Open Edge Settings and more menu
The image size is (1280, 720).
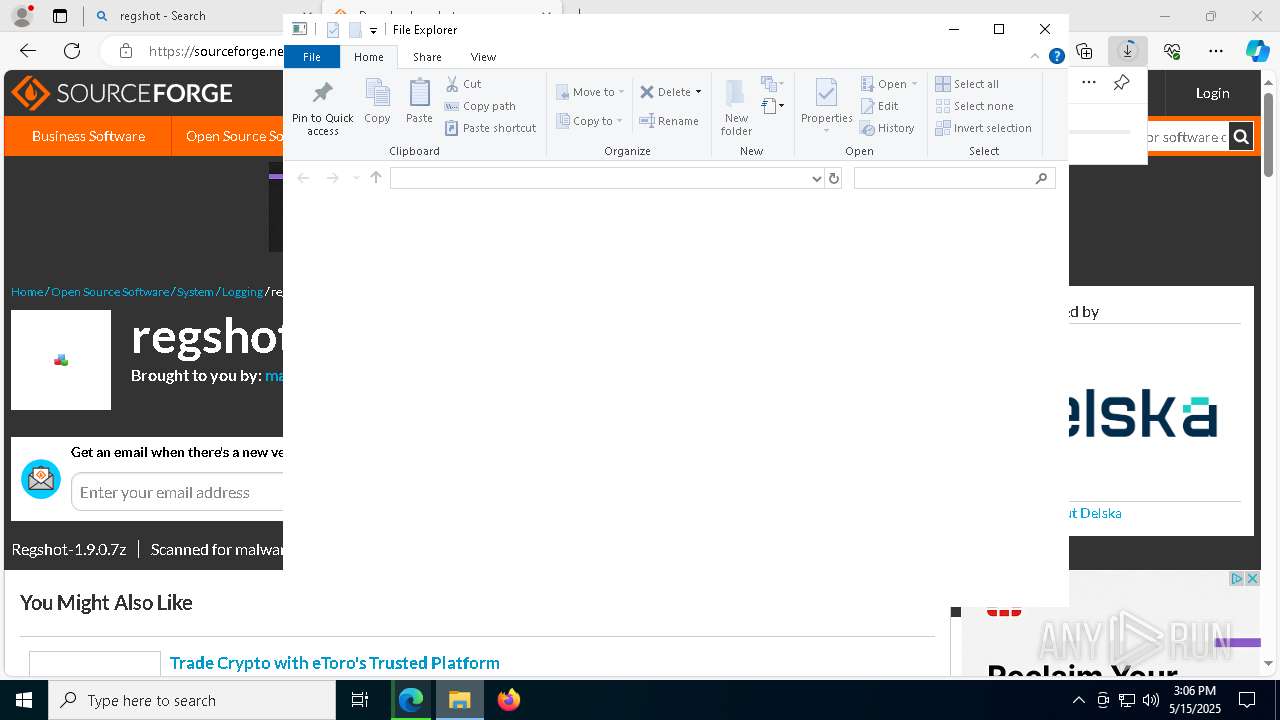tap(1216, 51)
